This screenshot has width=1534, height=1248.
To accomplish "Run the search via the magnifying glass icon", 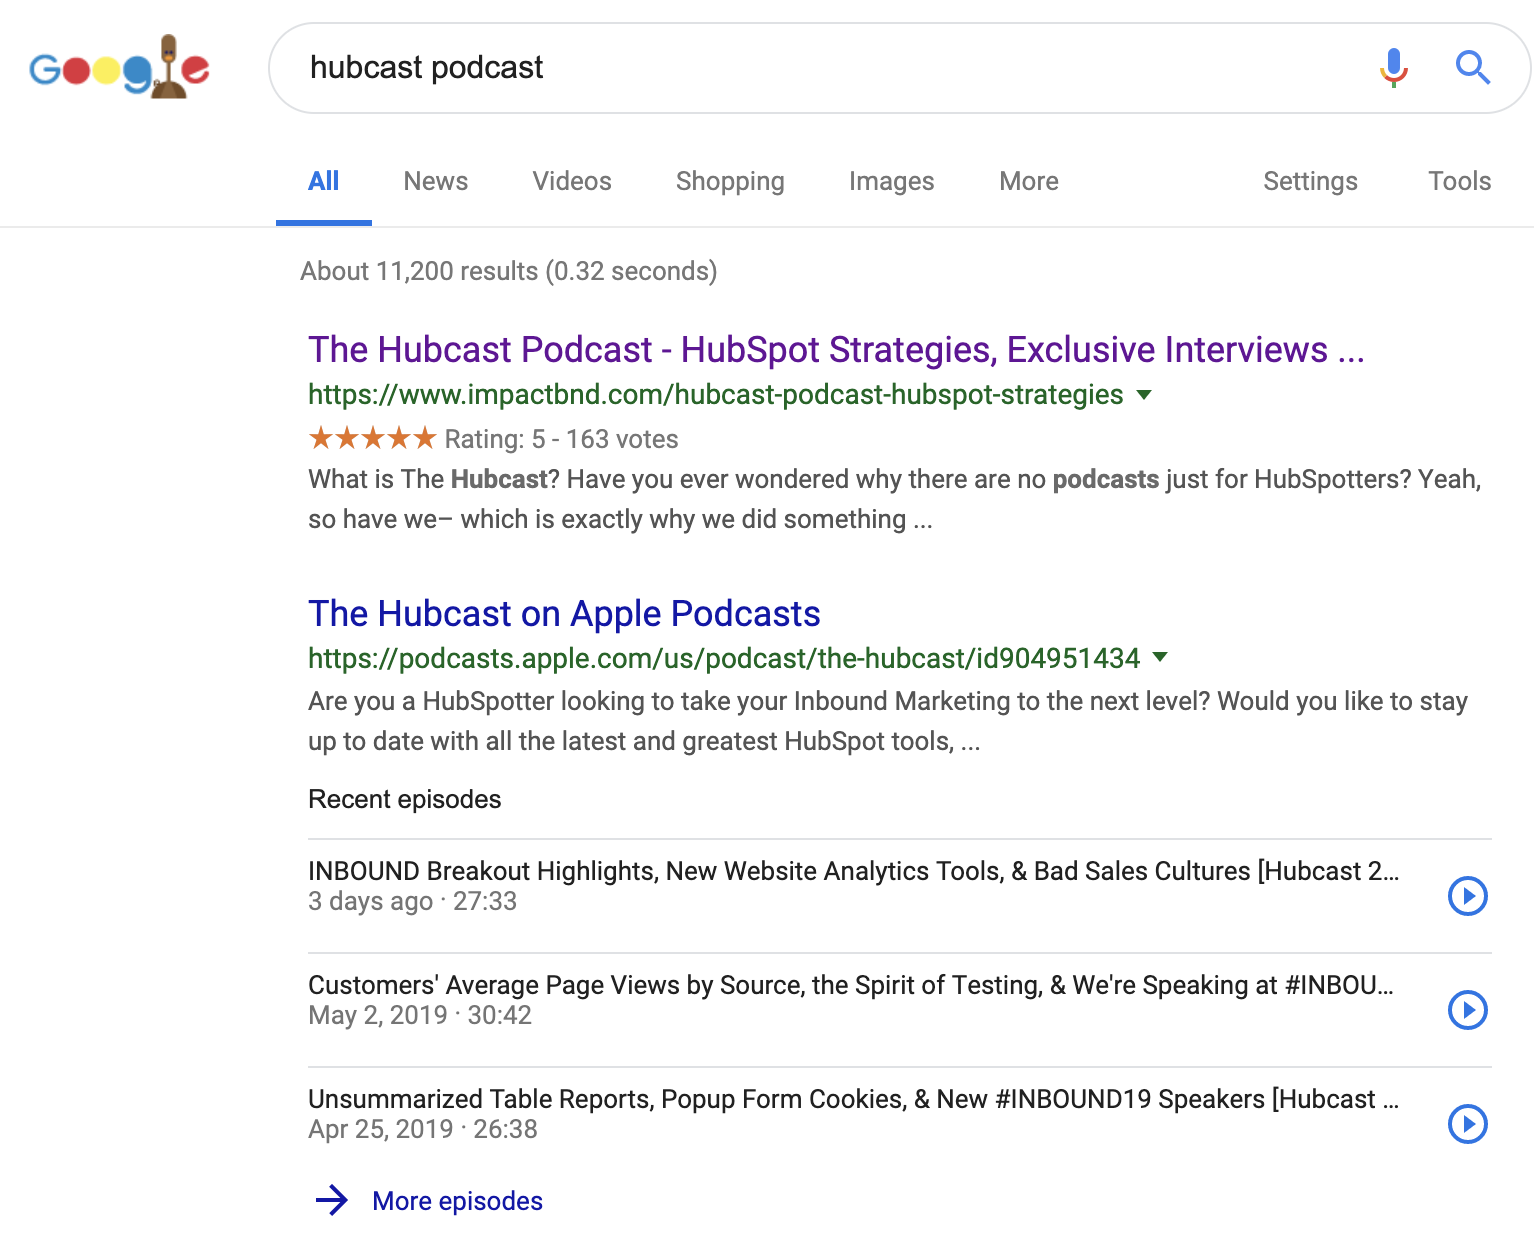I will (x=1472, y=68).
